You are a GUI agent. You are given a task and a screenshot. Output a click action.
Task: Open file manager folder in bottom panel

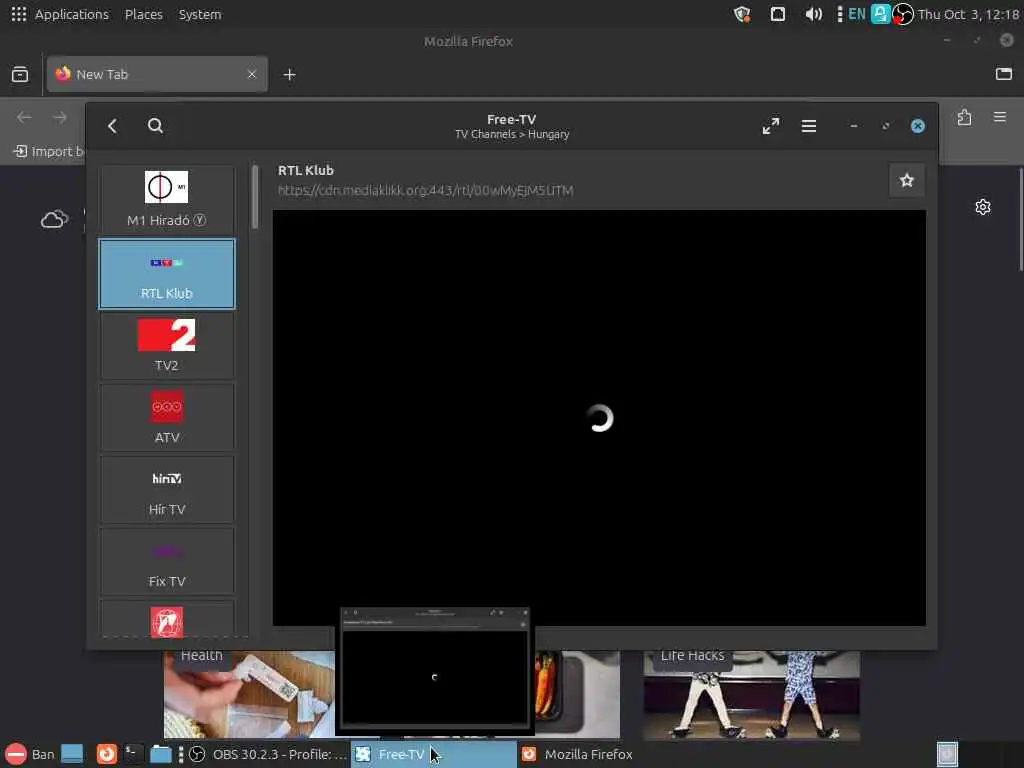click(x=160, y=754)
